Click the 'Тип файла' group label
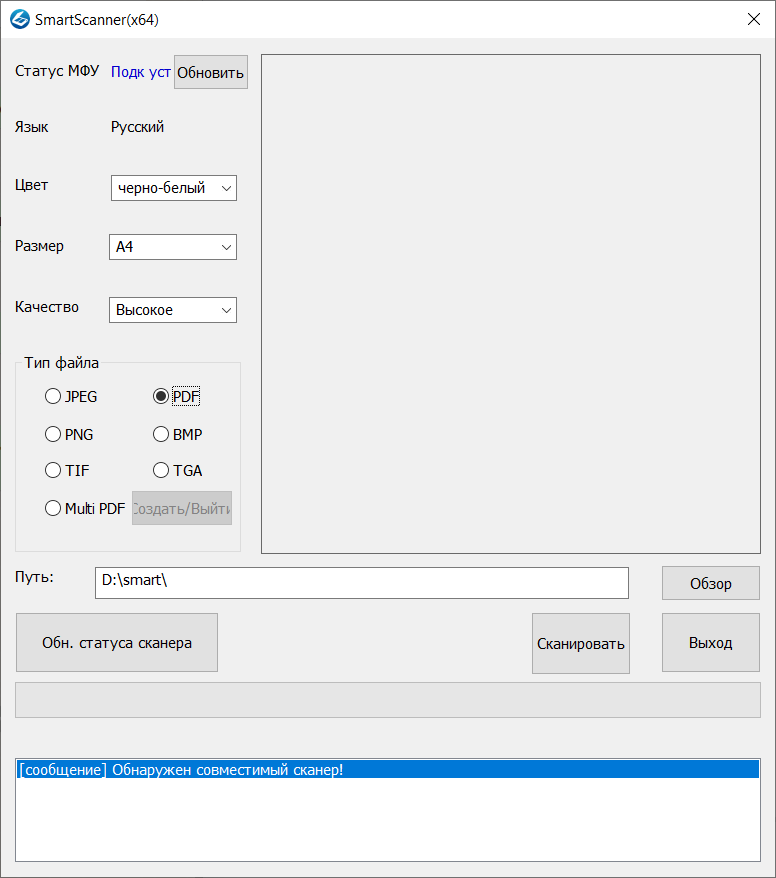 pos(62,363)
